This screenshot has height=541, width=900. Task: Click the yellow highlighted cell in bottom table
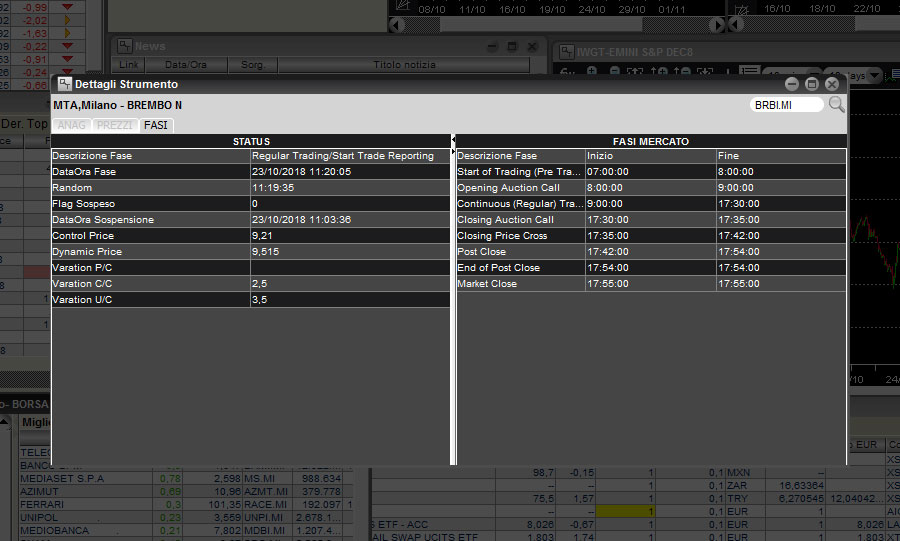click(x=625, y=511)
